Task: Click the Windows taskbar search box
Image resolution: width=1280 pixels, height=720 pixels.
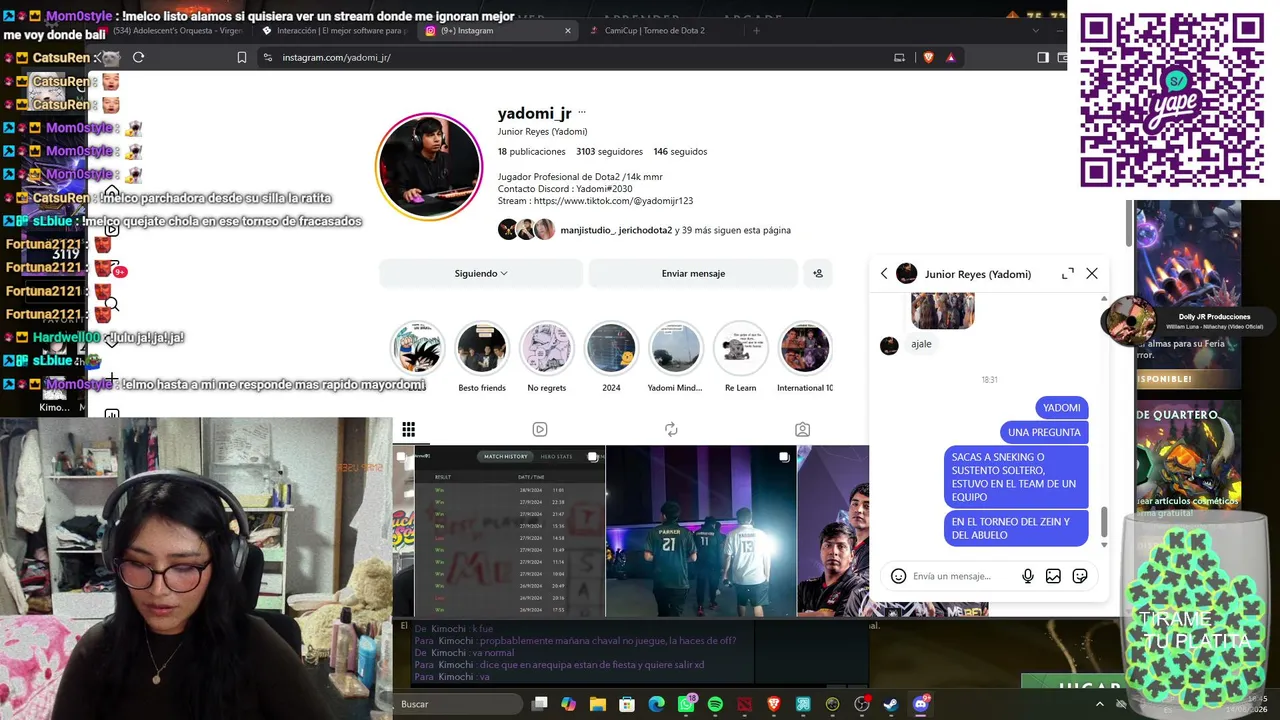Action: pyautogui.click(x=456, y=704)
